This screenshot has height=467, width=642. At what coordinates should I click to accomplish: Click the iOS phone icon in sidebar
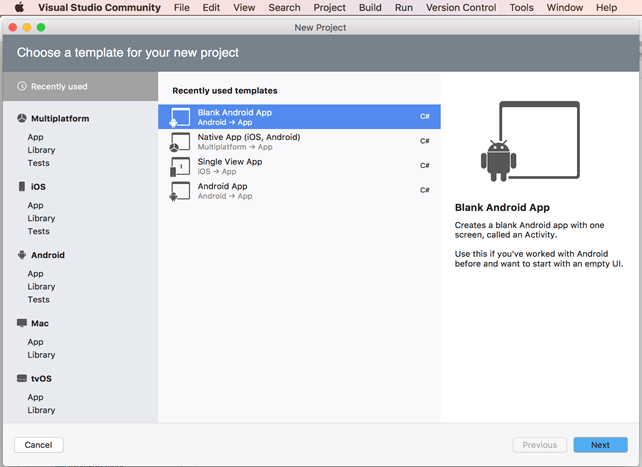tap(22, 187)
